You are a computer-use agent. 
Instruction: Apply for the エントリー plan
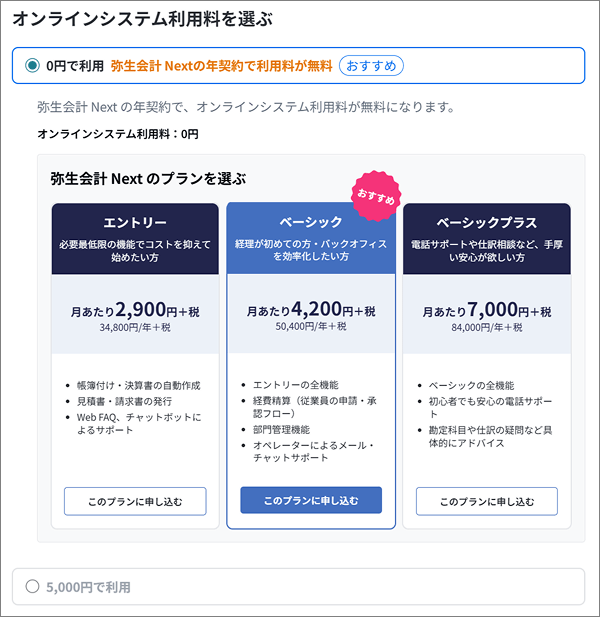(x=135, y=501)
